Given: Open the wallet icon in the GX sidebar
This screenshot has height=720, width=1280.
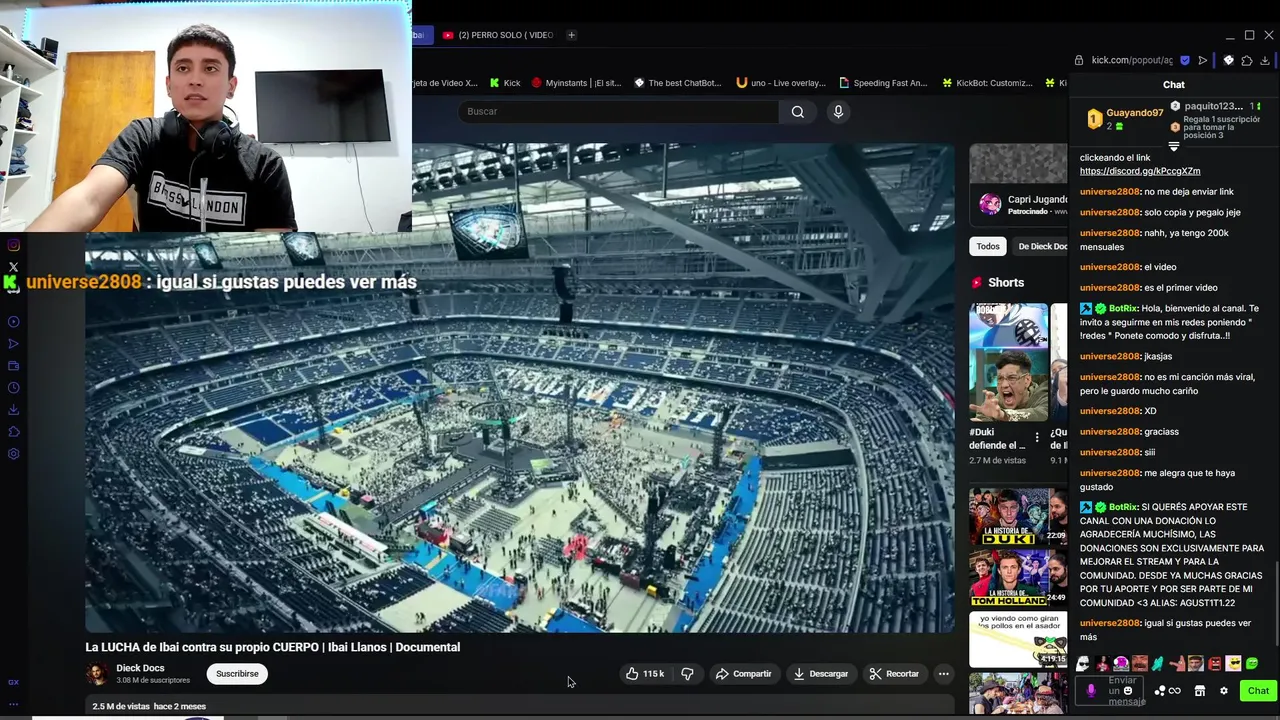Looking at the screenshot, I should click(13, 366).
